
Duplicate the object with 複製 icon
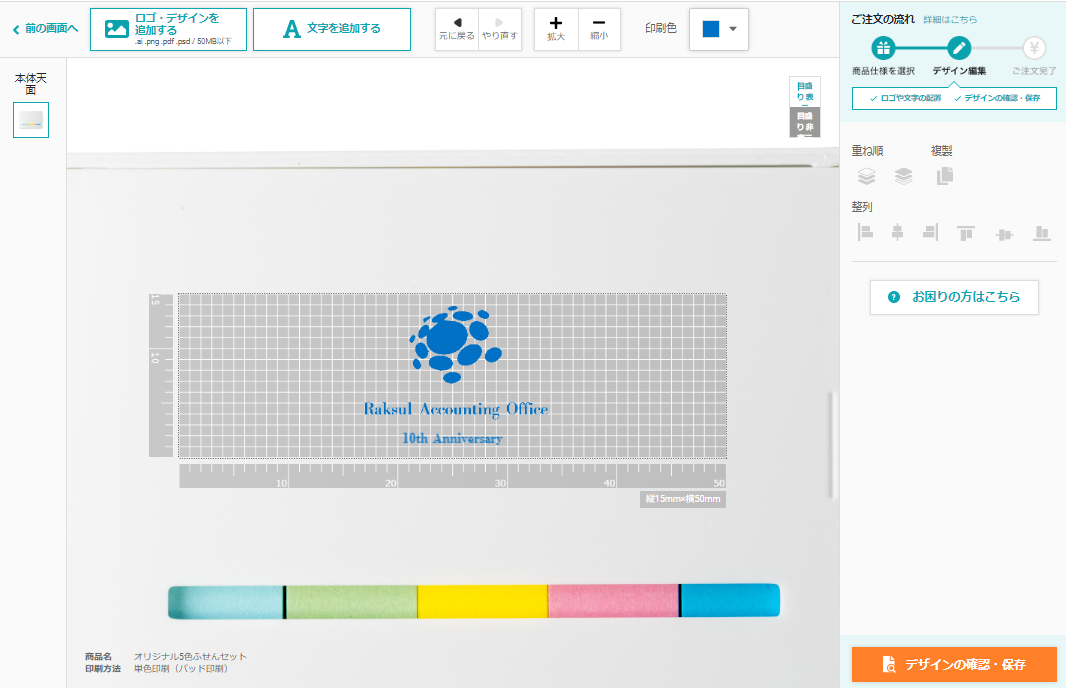[x=945, y=176]
